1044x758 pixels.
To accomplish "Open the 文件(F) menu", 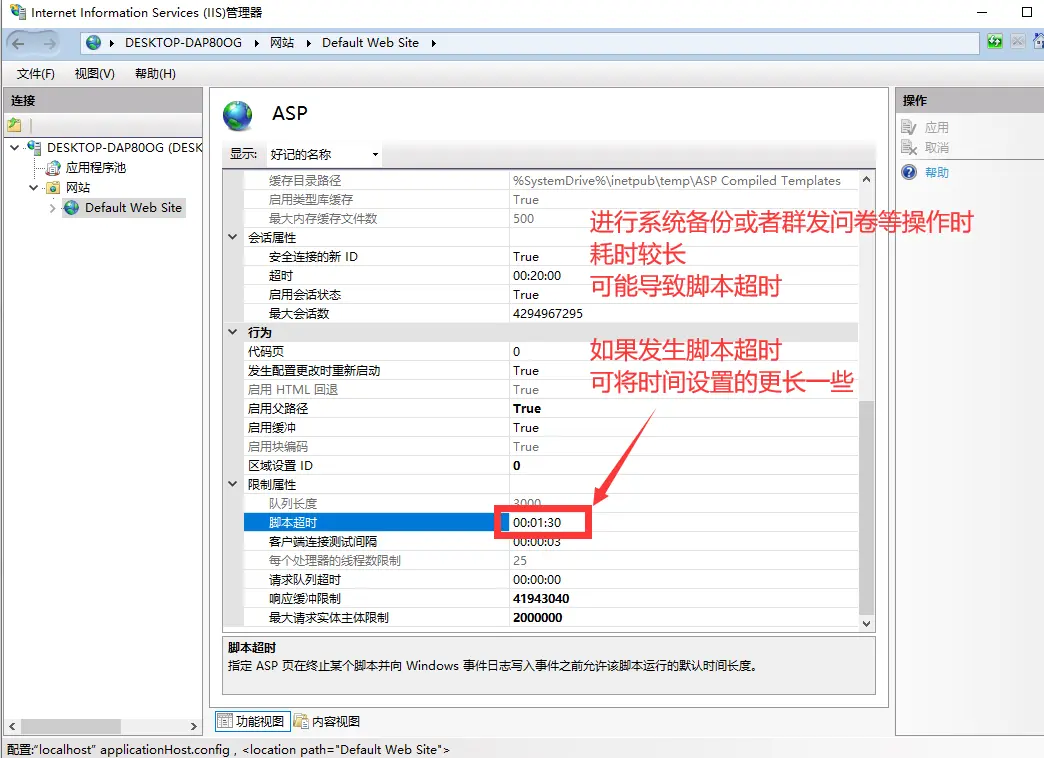I will tap(36, 74).
